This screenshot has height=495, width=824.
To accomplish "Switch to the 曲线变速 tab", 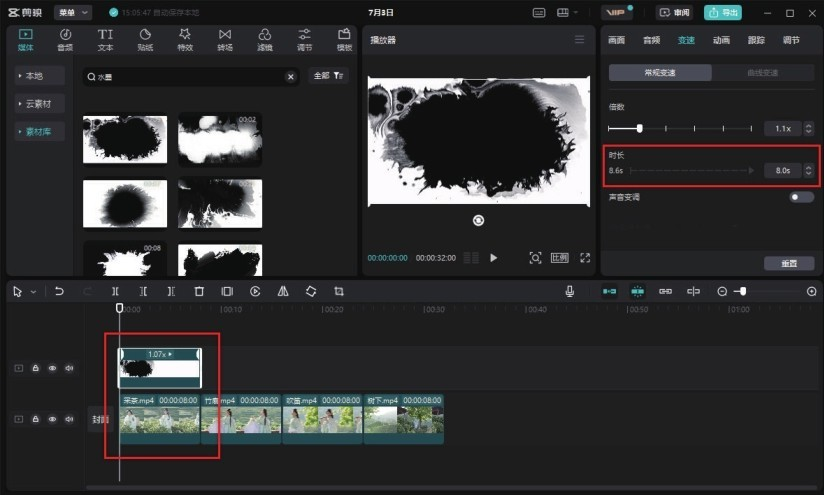I will point(763,73).
